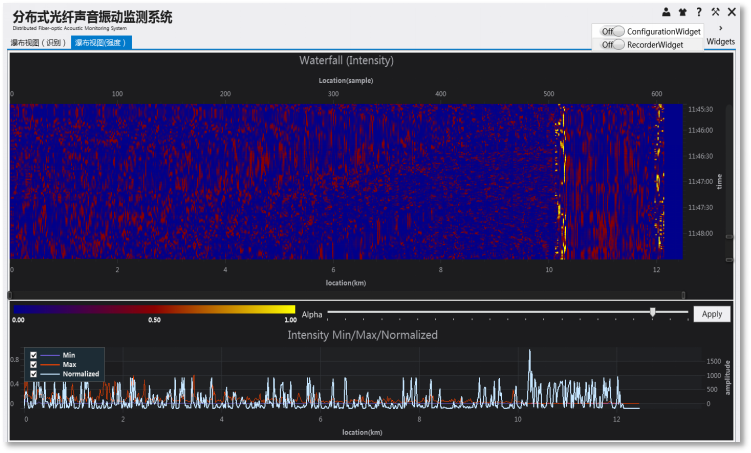Click the Intensity Min/Max/Normalized title
Screen dimensions: 751x453
click(363, 335)
